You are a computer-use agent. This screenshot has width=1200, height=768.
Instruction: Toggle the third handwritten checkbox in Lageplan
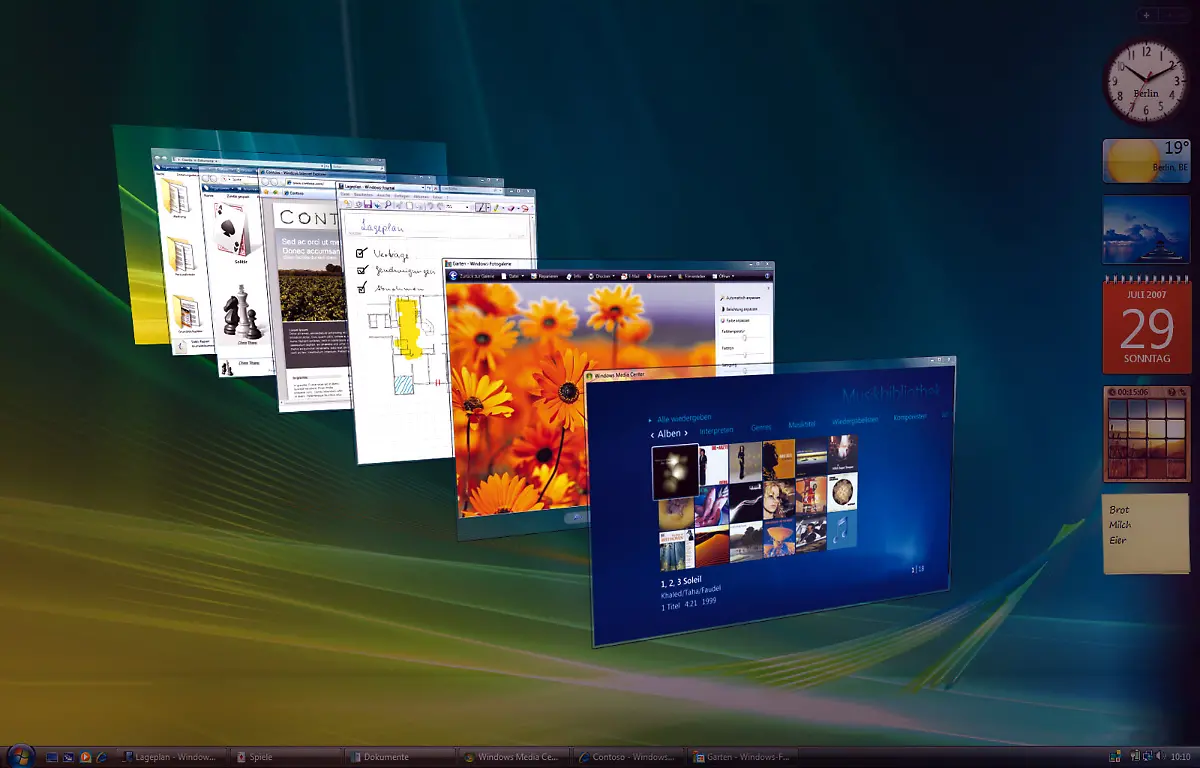(361, 288)
